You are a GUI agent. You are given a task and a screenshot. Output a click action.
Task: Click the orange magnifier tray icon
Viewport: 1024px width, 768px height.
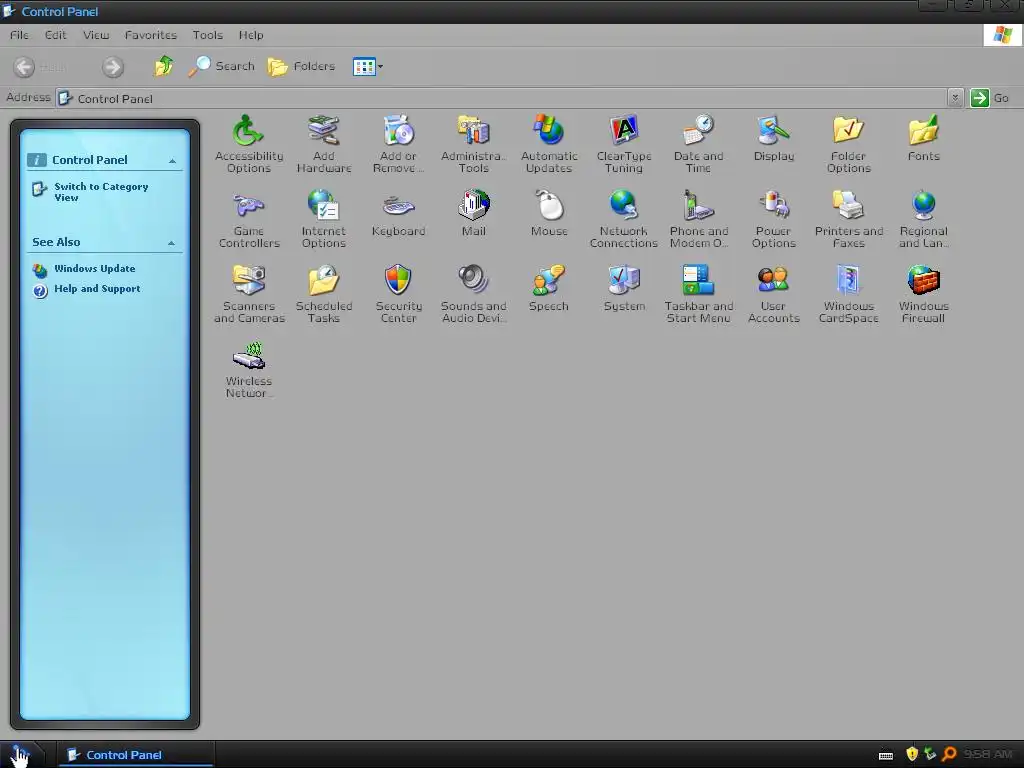point(949,754)
